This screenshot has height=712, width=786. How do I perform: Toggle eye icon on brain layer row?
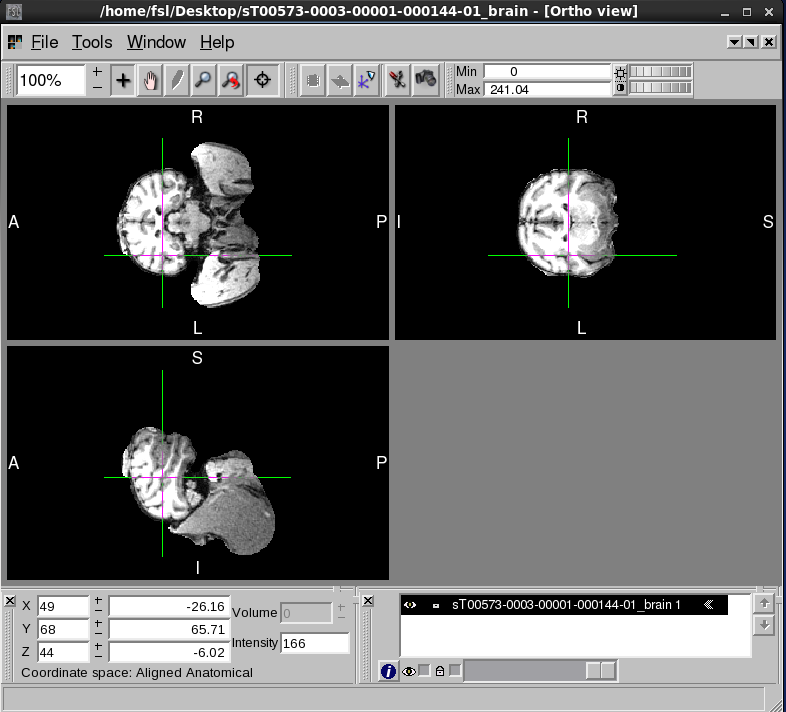(x=410, y=605)
